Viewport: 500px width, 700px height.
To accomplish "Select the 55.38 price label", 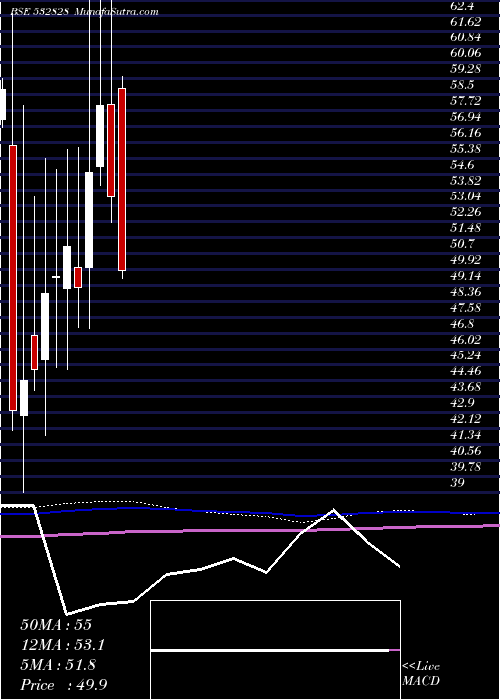I will [465, 149].
